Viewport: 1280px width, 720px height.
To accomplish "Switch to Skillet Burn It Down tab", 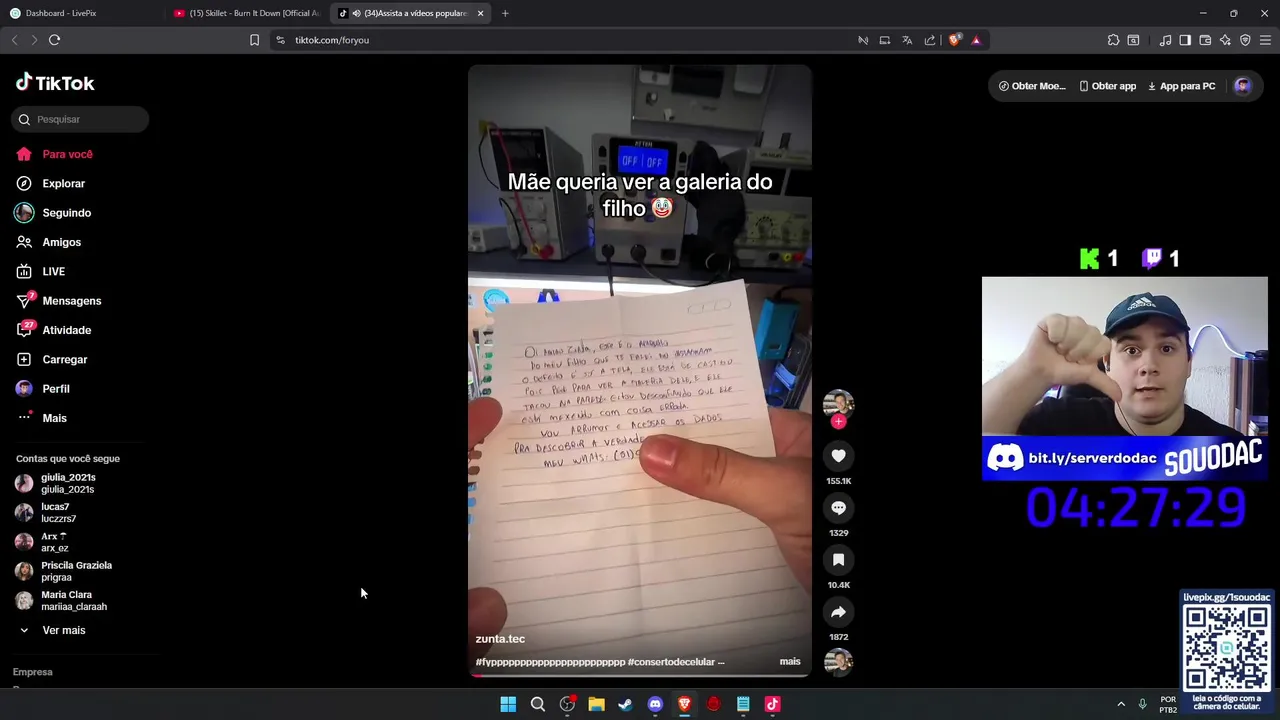I will click(x=247, y=13).
